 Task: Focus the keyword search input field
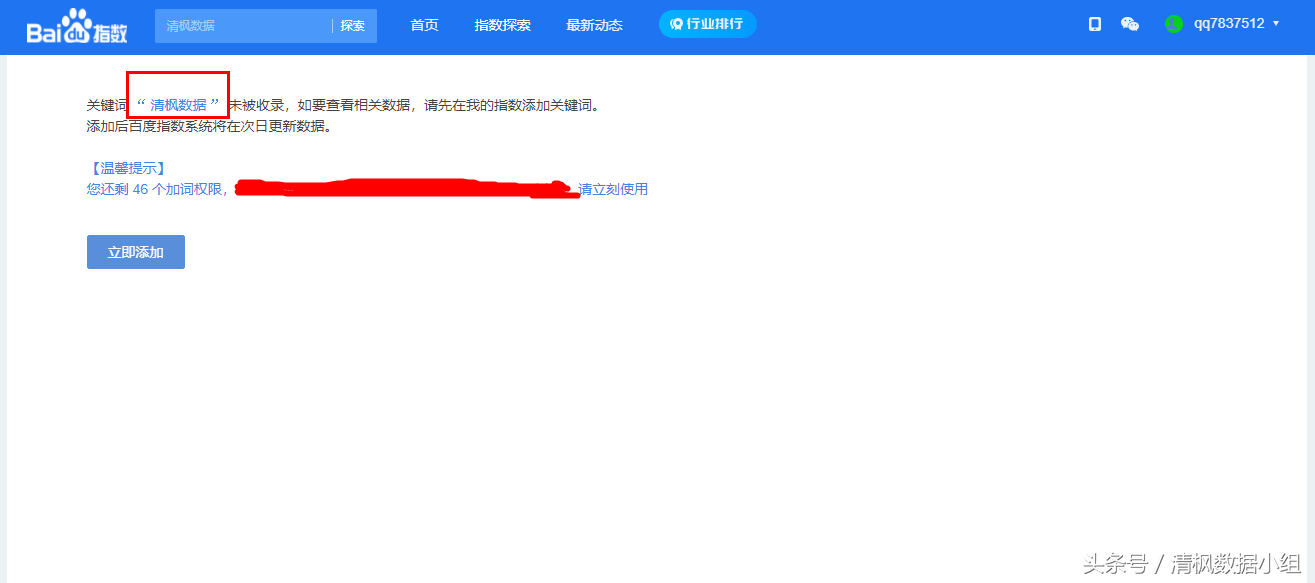click(x=242, y=26)
